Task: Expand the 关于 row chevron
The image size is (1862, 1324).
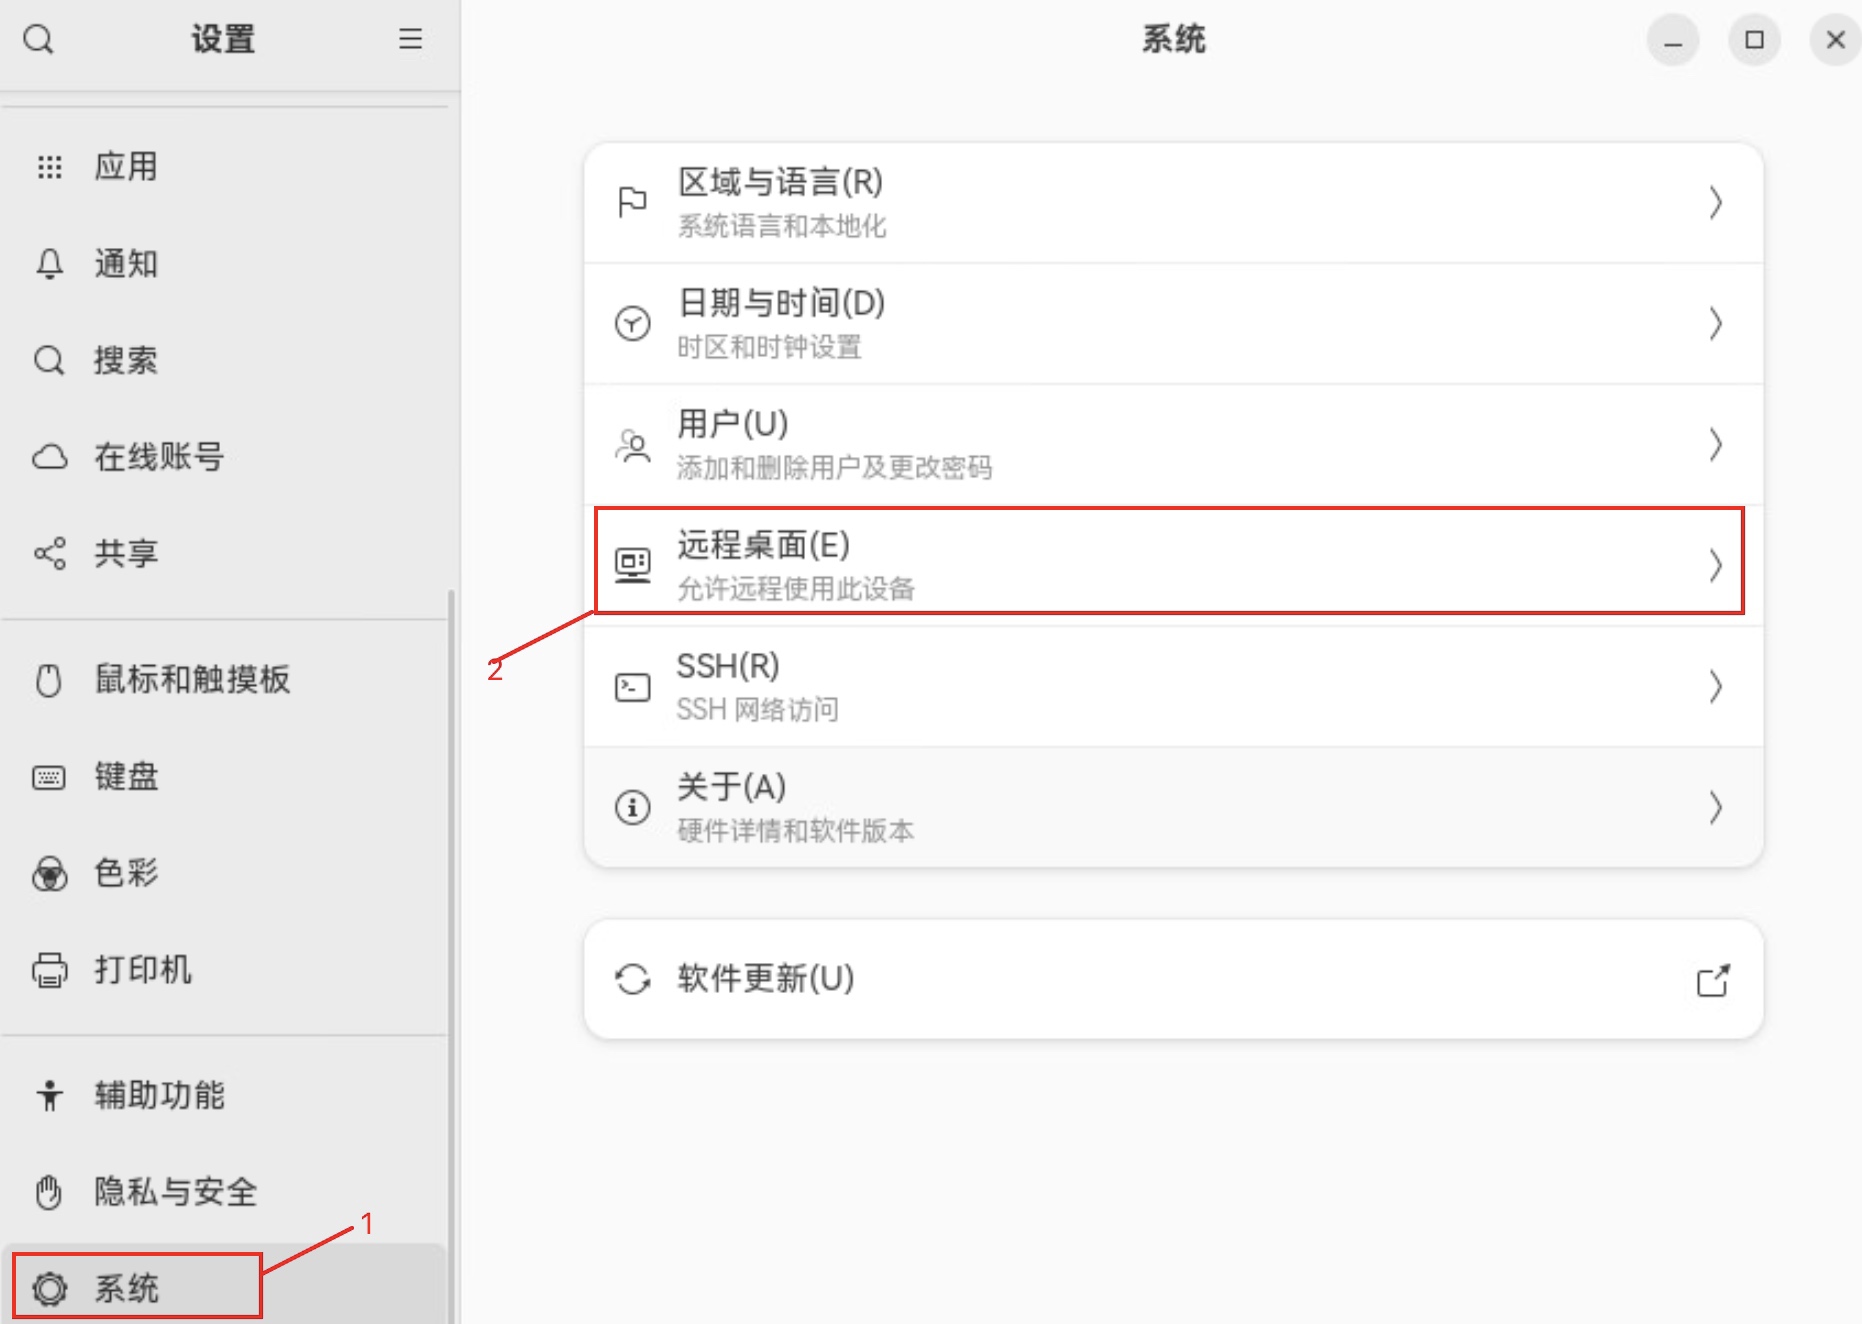Action: point(1715,808)
